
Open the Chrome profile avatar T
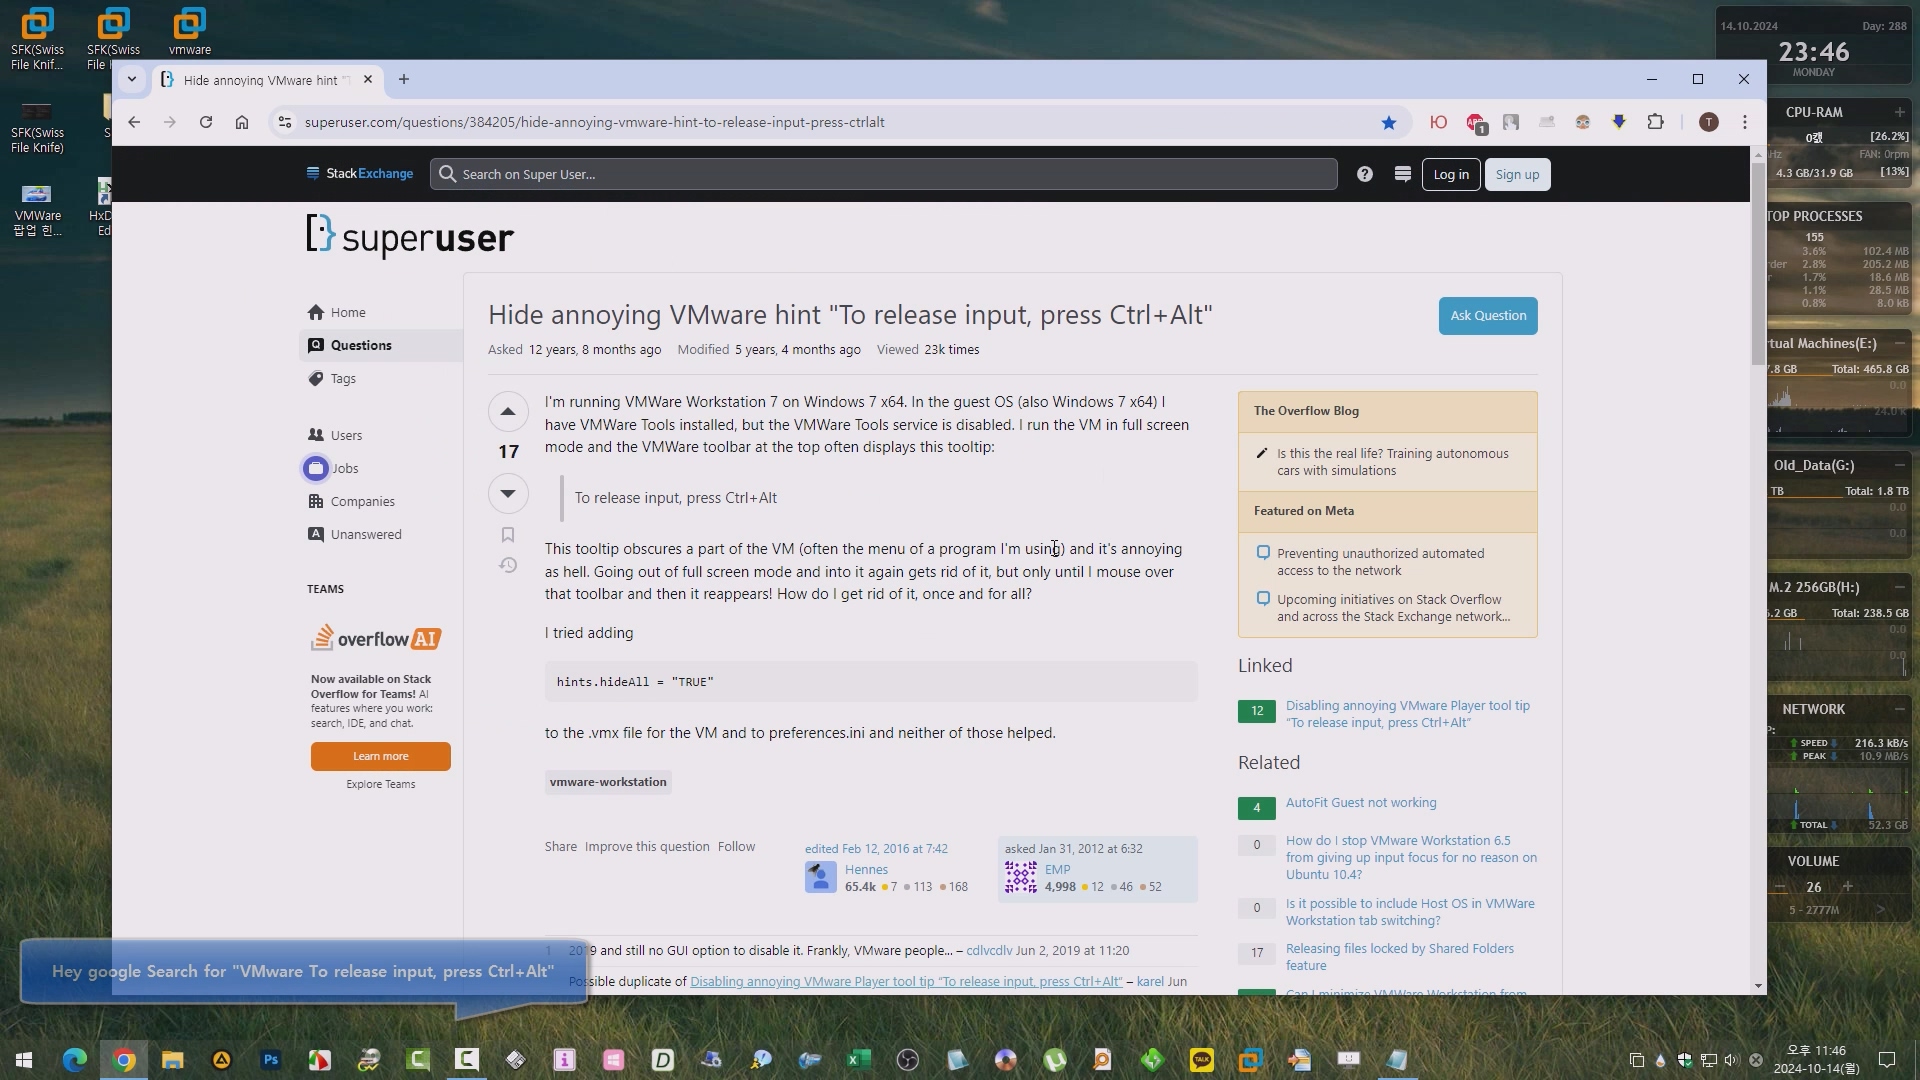point(1709,122)
